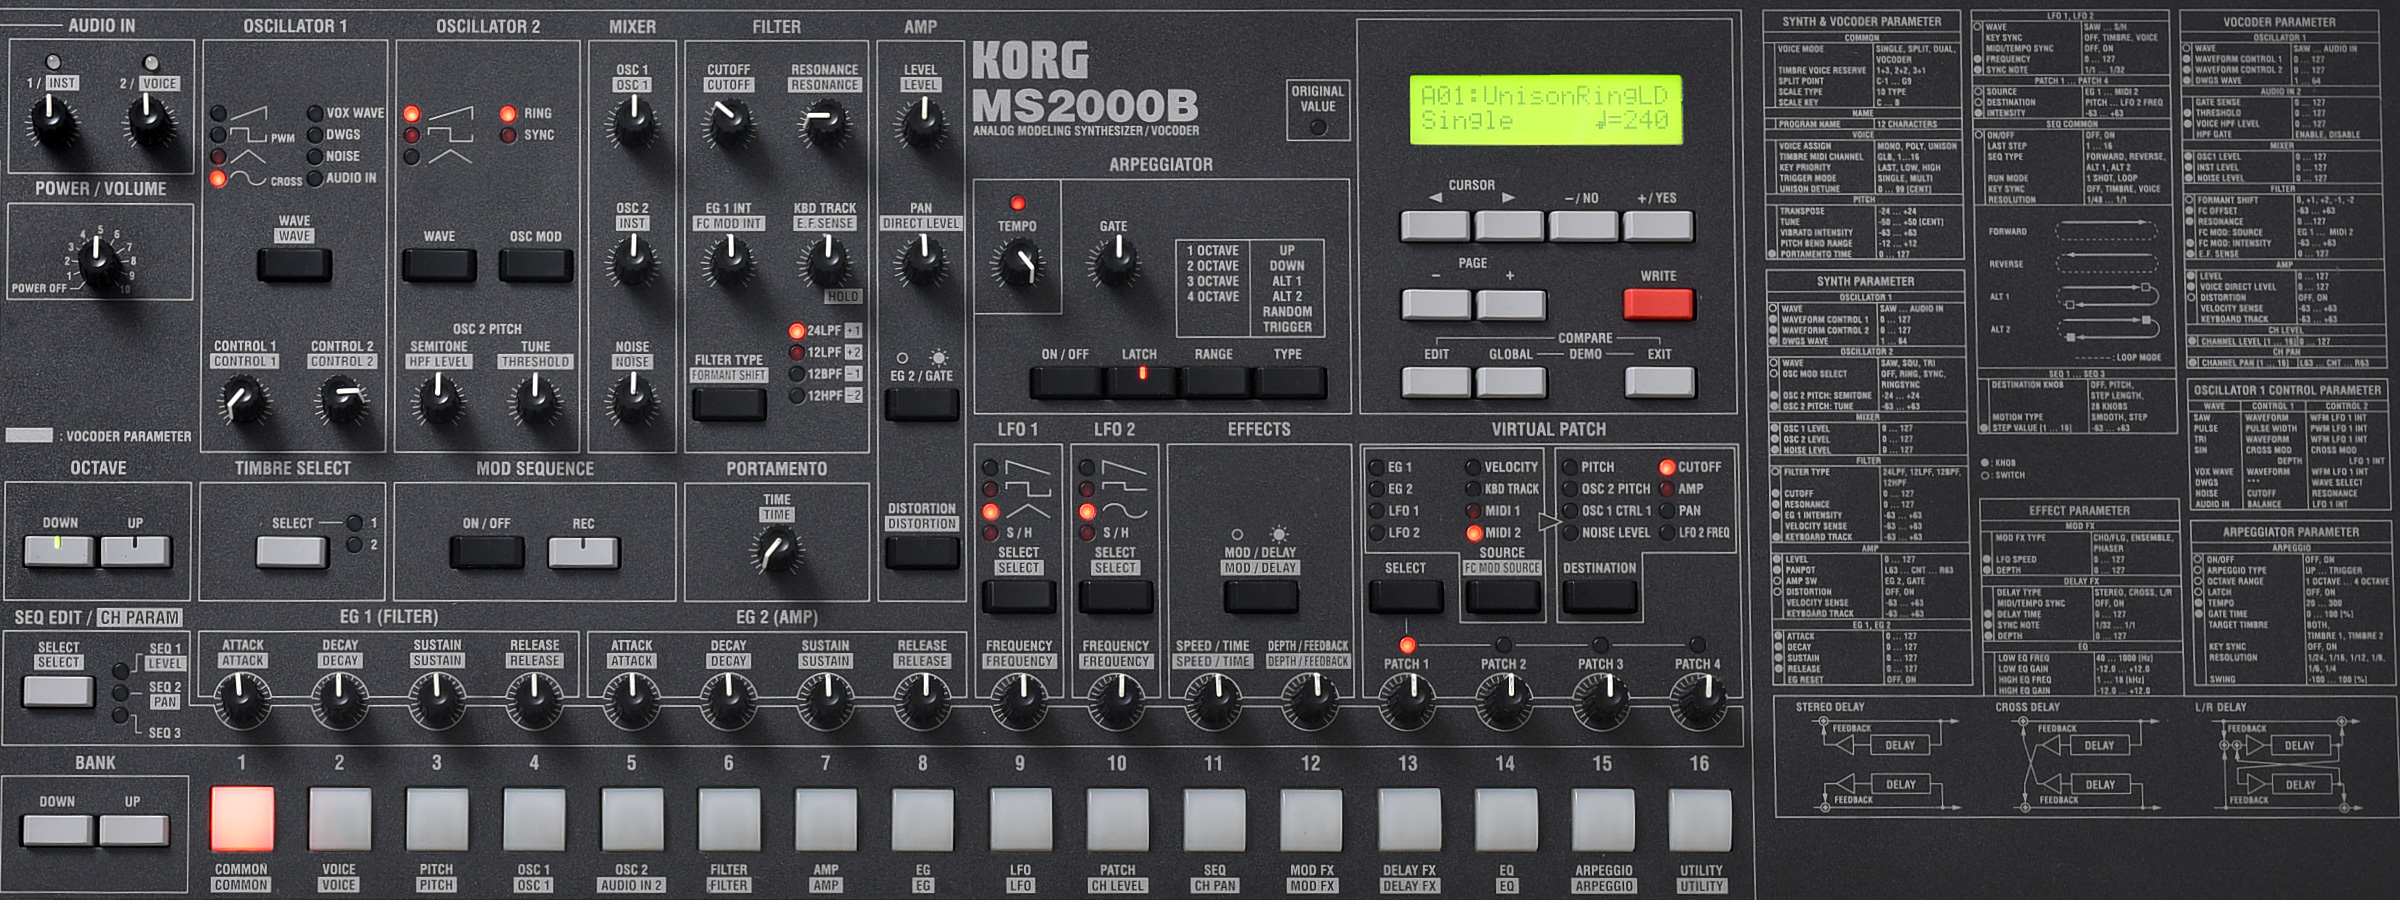Image resolution: width=2400 pixels, height=900 pixels.
Task: Click the arpeggiator GATE knob
Action: pos(1113,262)
